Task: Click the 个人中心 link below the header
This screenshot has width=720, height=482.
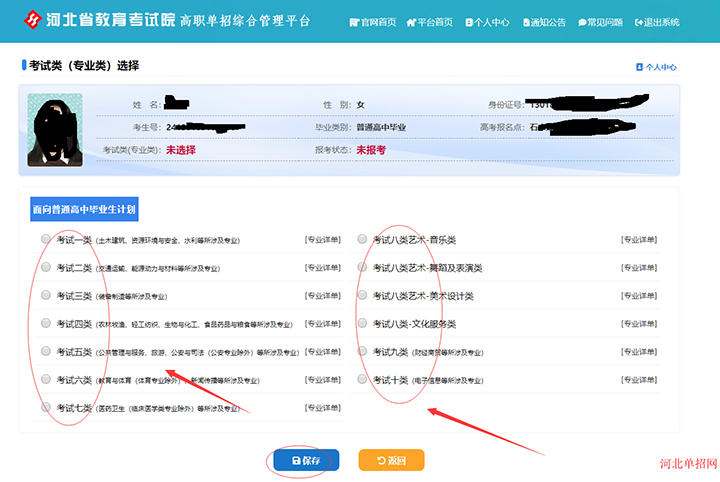Action: click(x=657, y=67)
